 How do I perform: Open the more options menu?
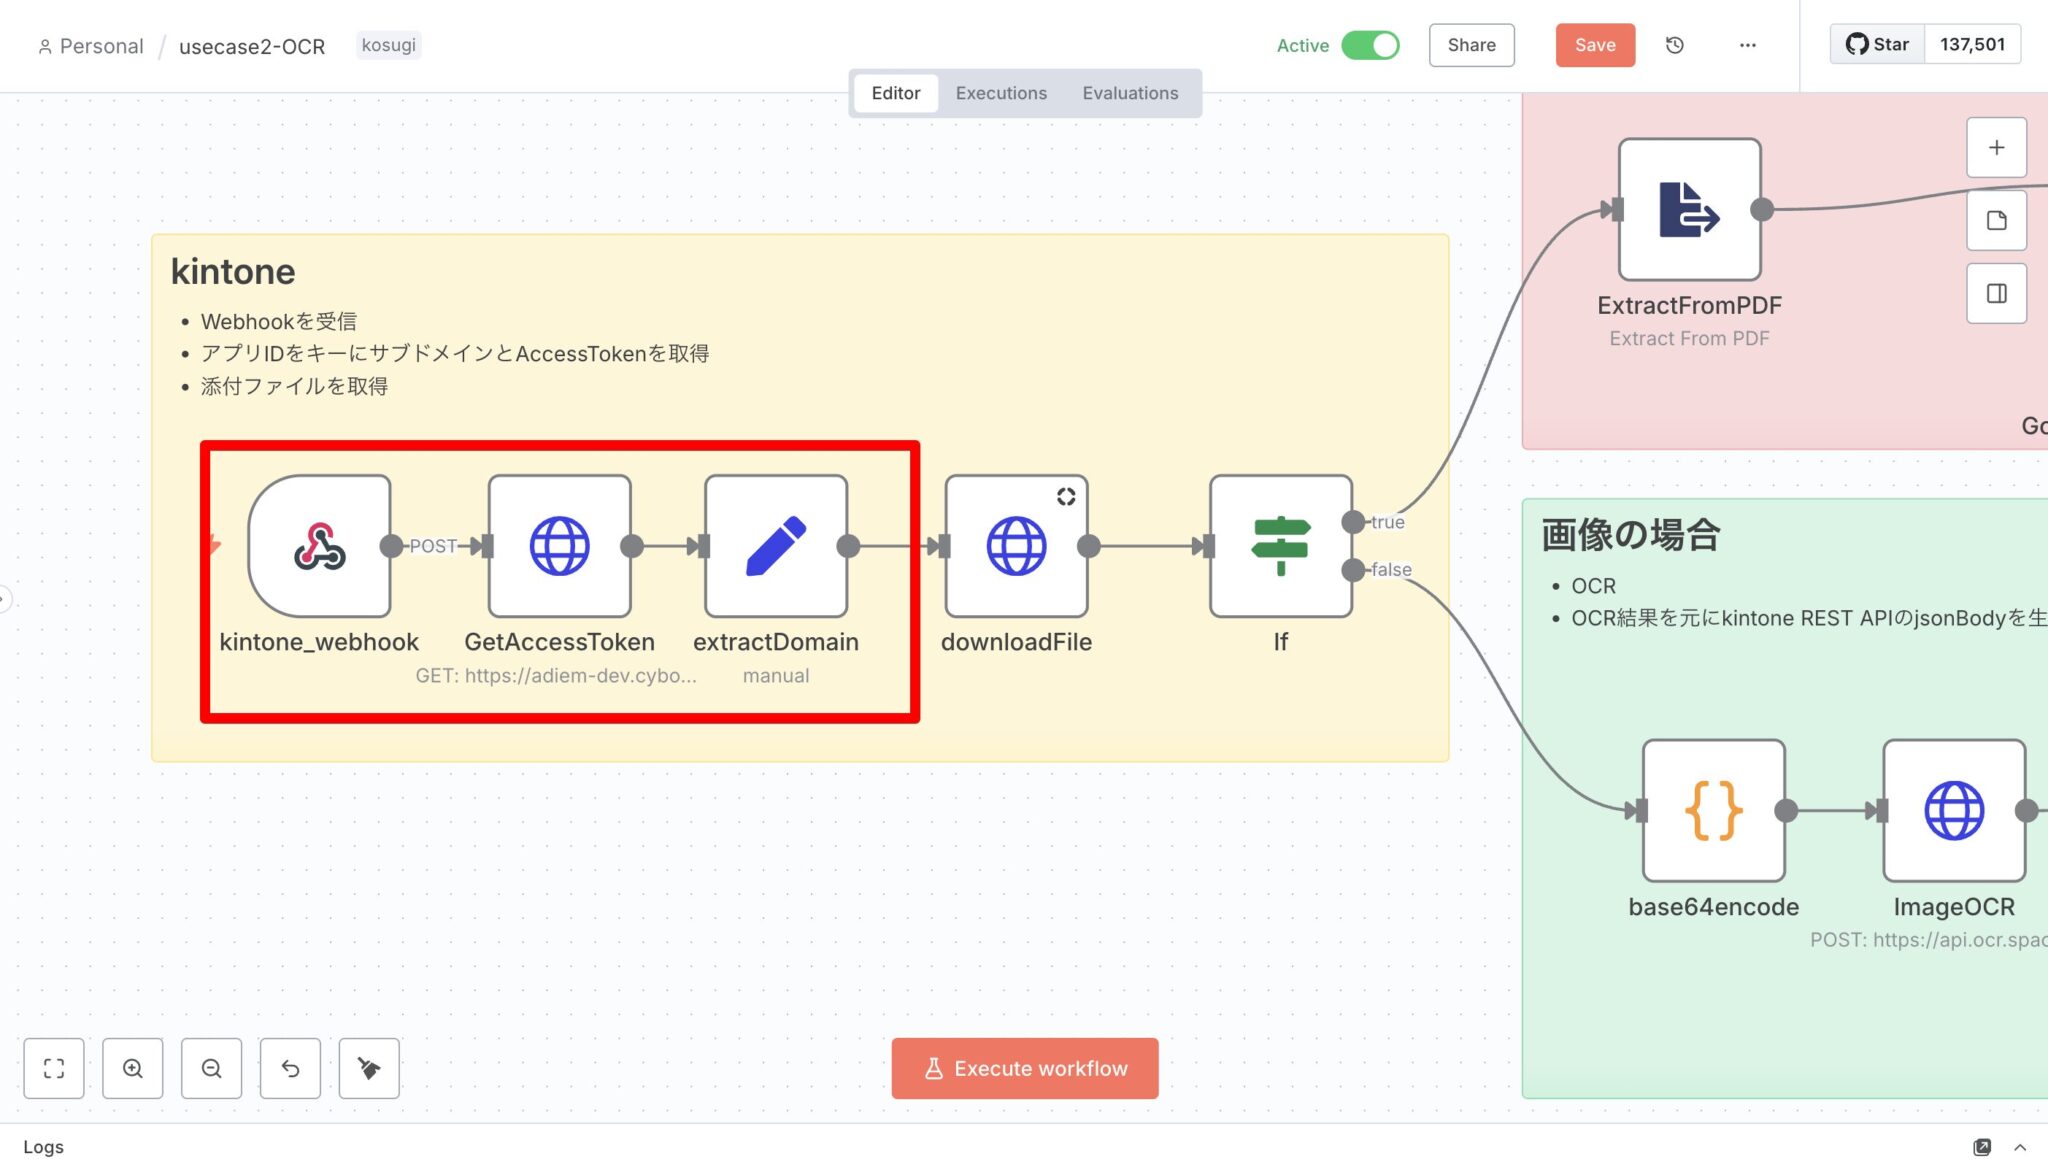pos(1747,45)
